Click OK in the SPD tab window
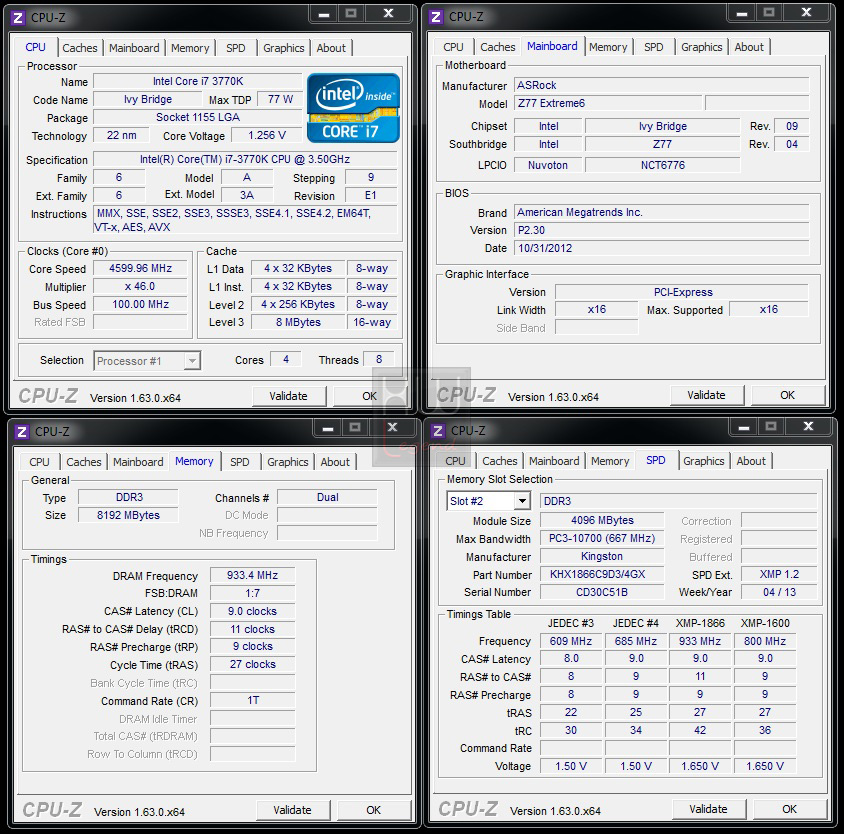The width and height of the screenshot is (844, 834). (x=790, y=809)
